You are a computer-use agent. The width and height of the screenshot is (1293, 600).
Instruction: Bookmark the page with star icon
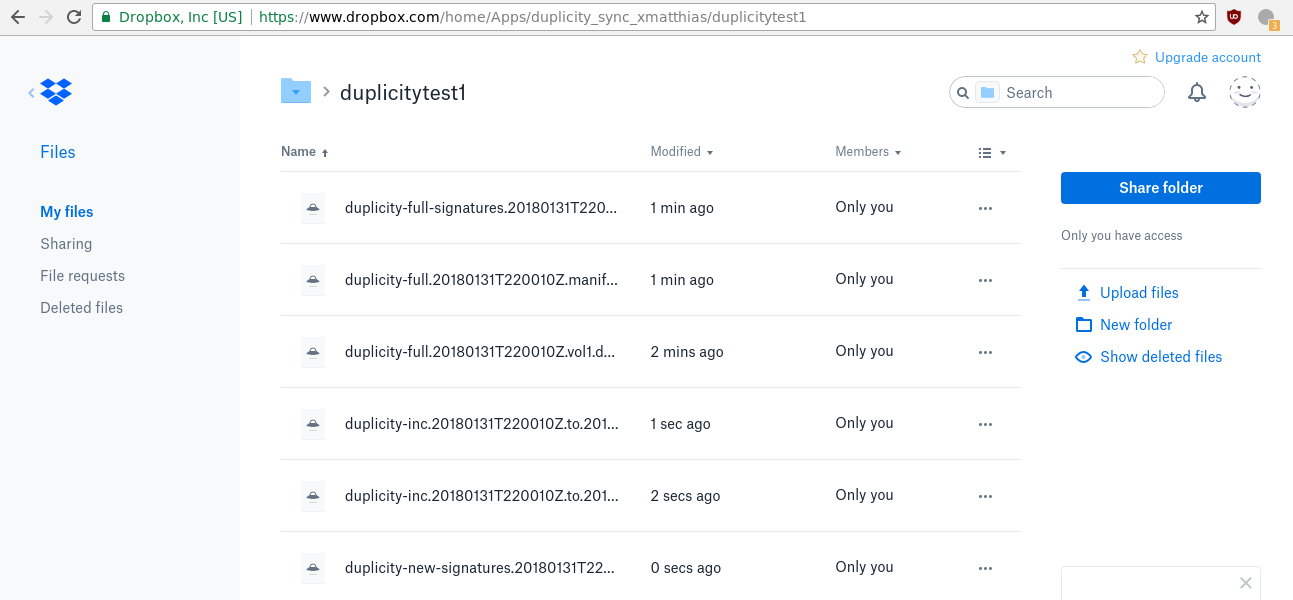tap(1202, 17)
